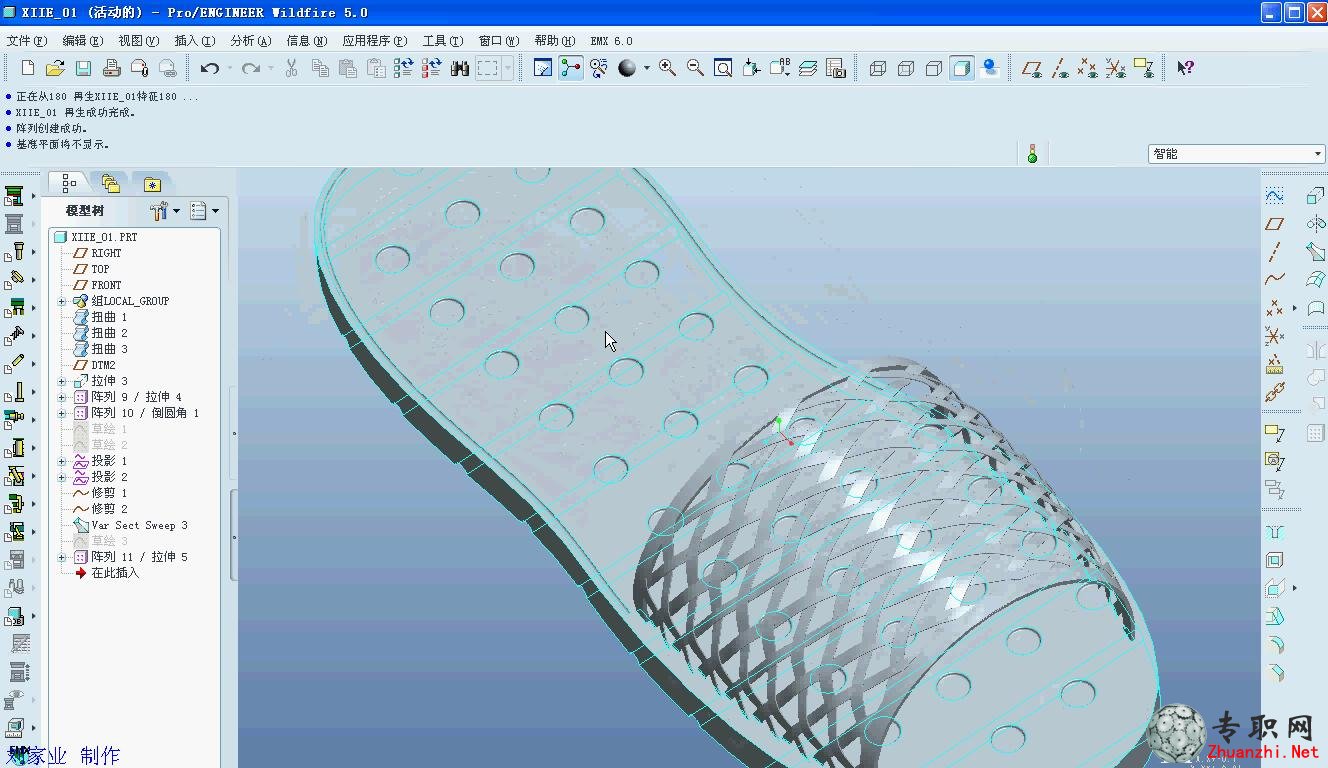Select 修剪 1 feature in tree
1328x768 pixels.
tap(101, 493)
